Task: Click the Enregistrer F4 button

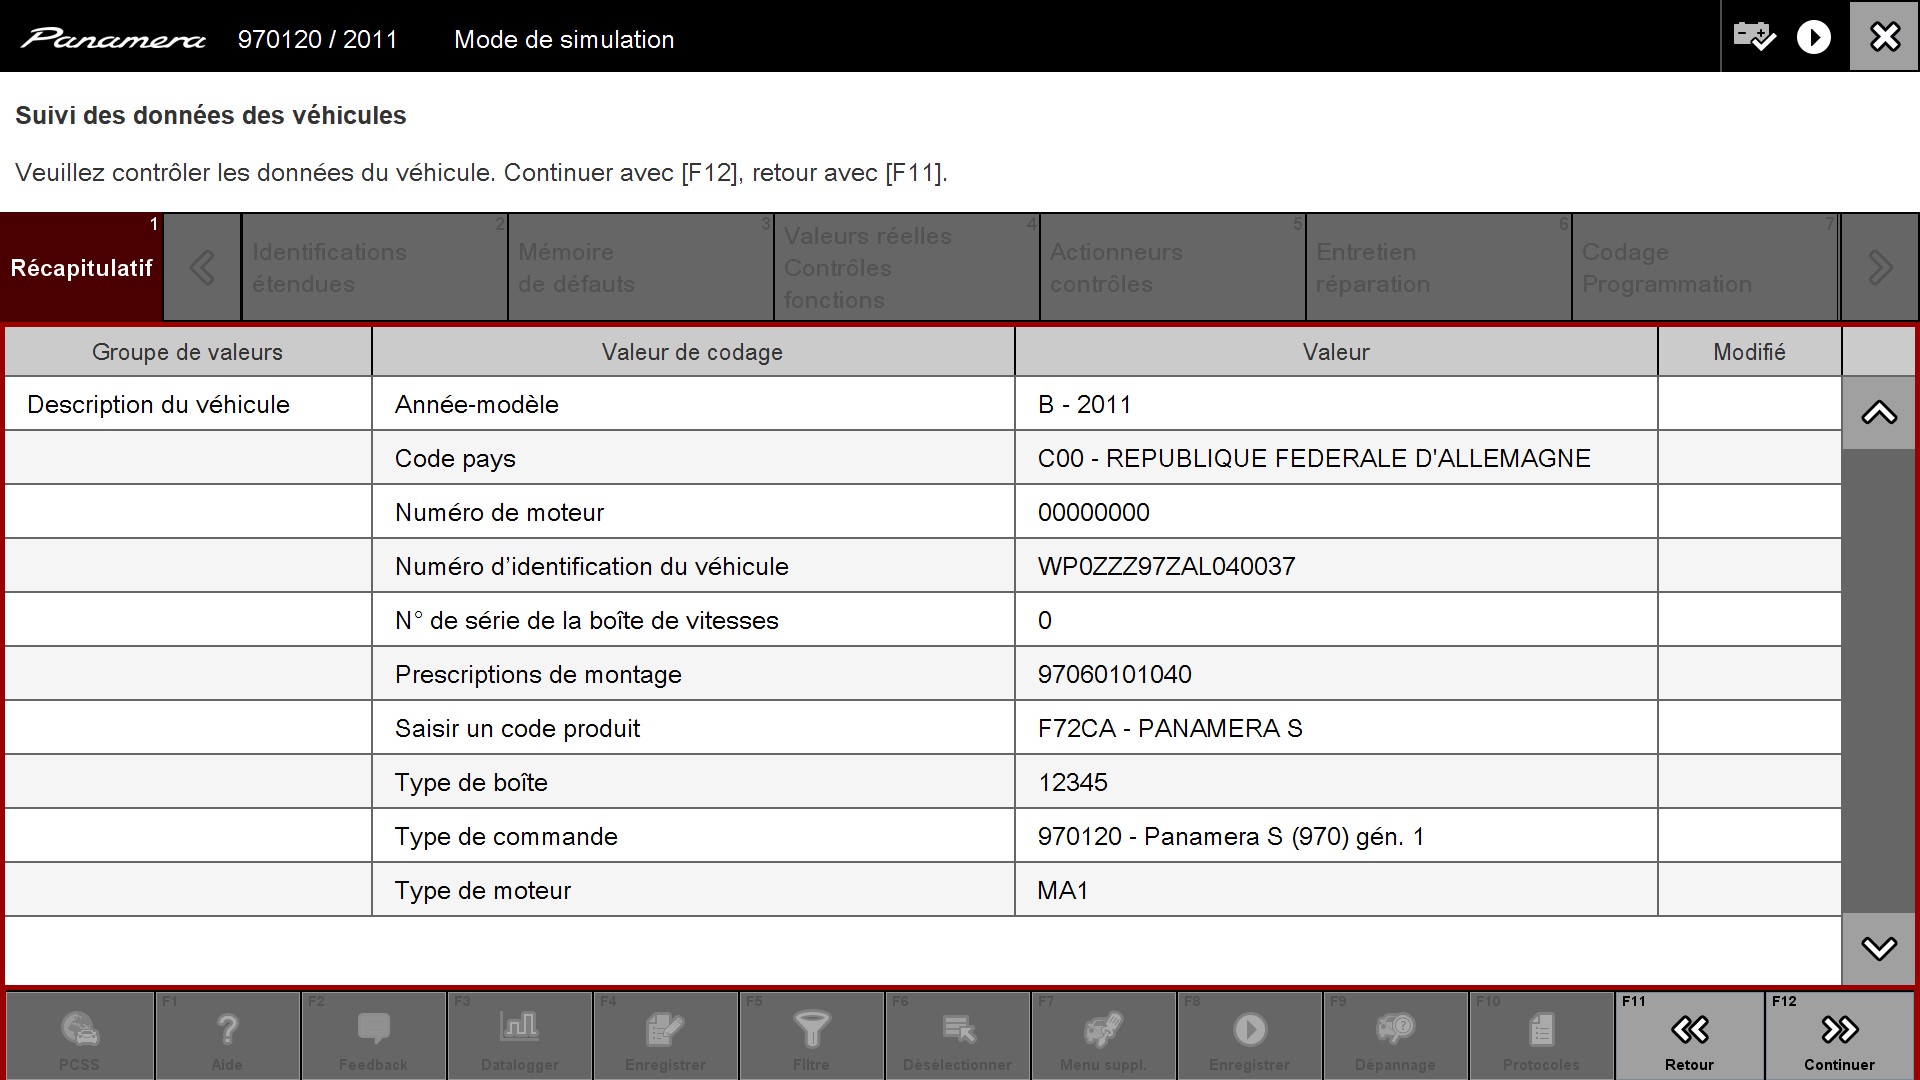Action: point(665,1035)
